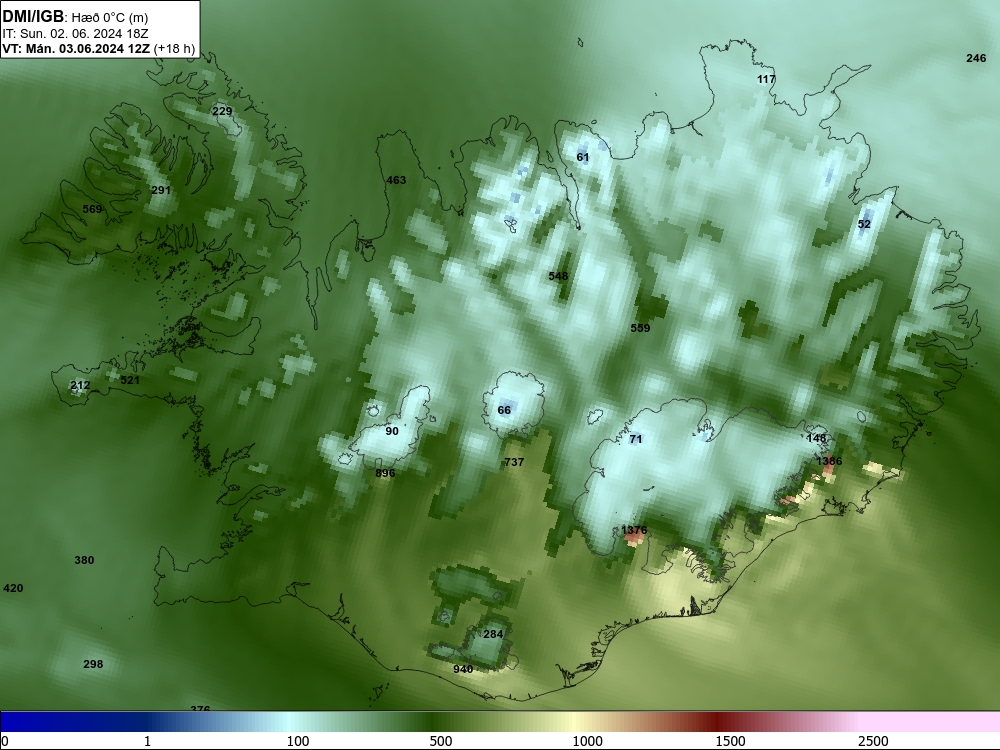Click the map value 148
Image resolution: width=1000 pixels, height=750 pixels.
point(816,438)
